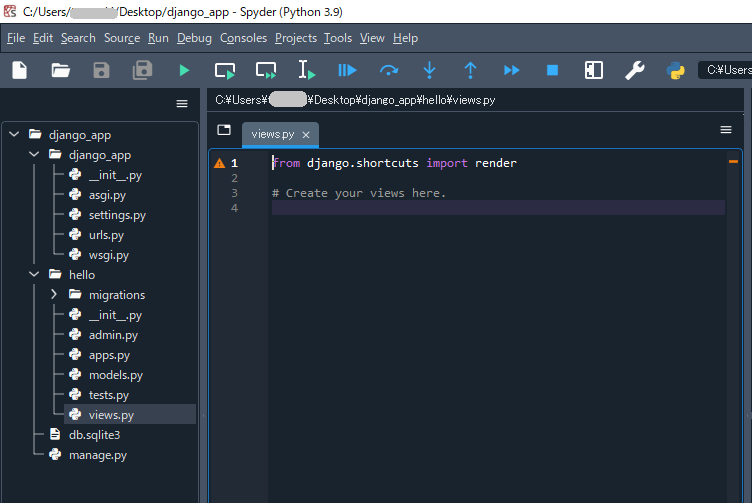Open the Run menu
The image size is (752, 503).
point(158,38)
